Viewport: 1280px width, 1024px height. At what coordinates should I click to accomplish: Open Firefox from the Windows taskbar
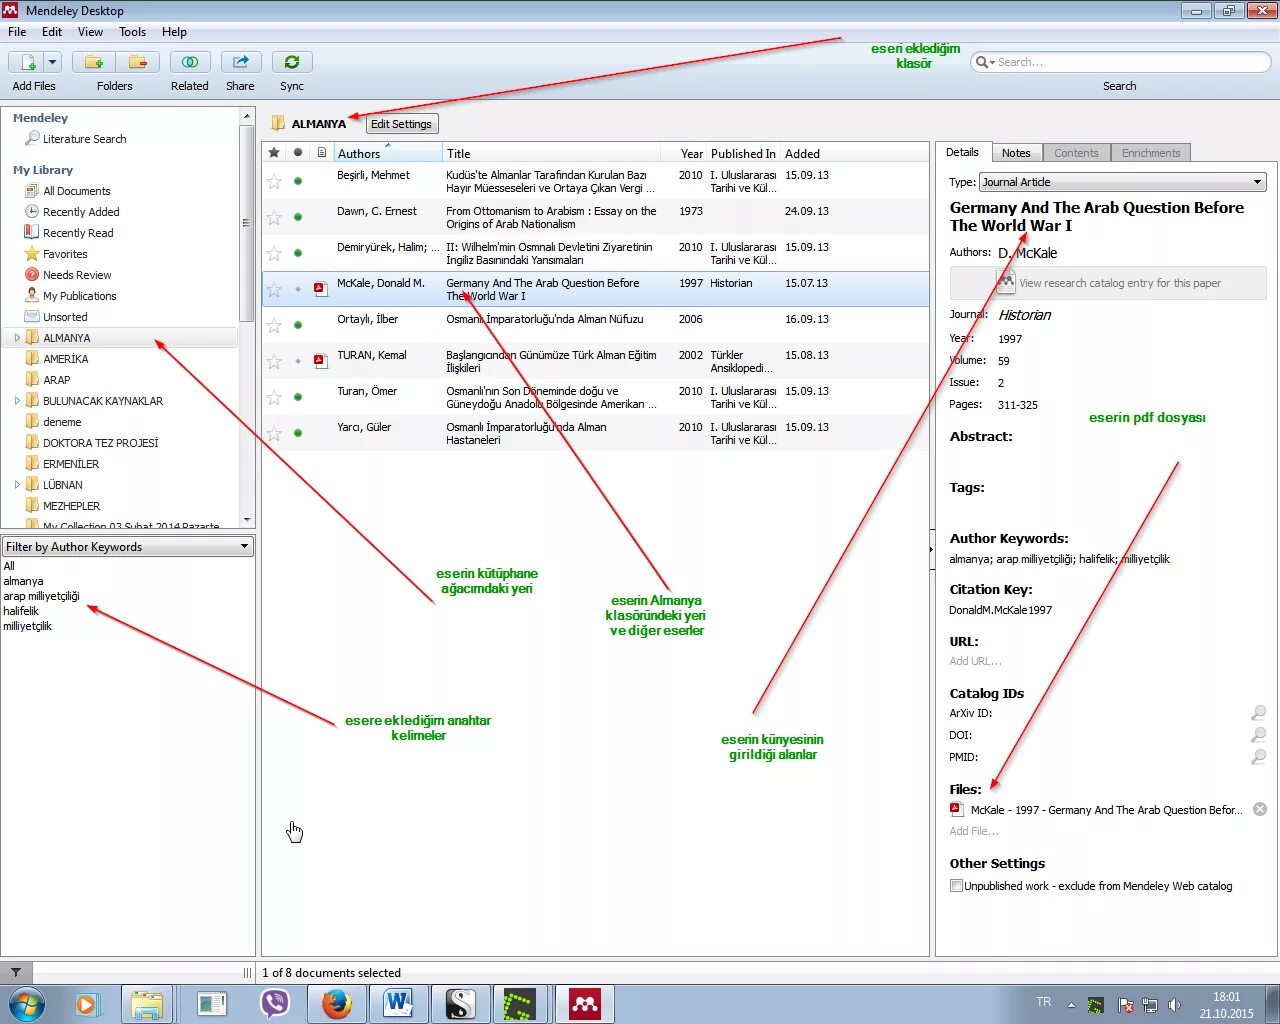[x=336, y=1003]
